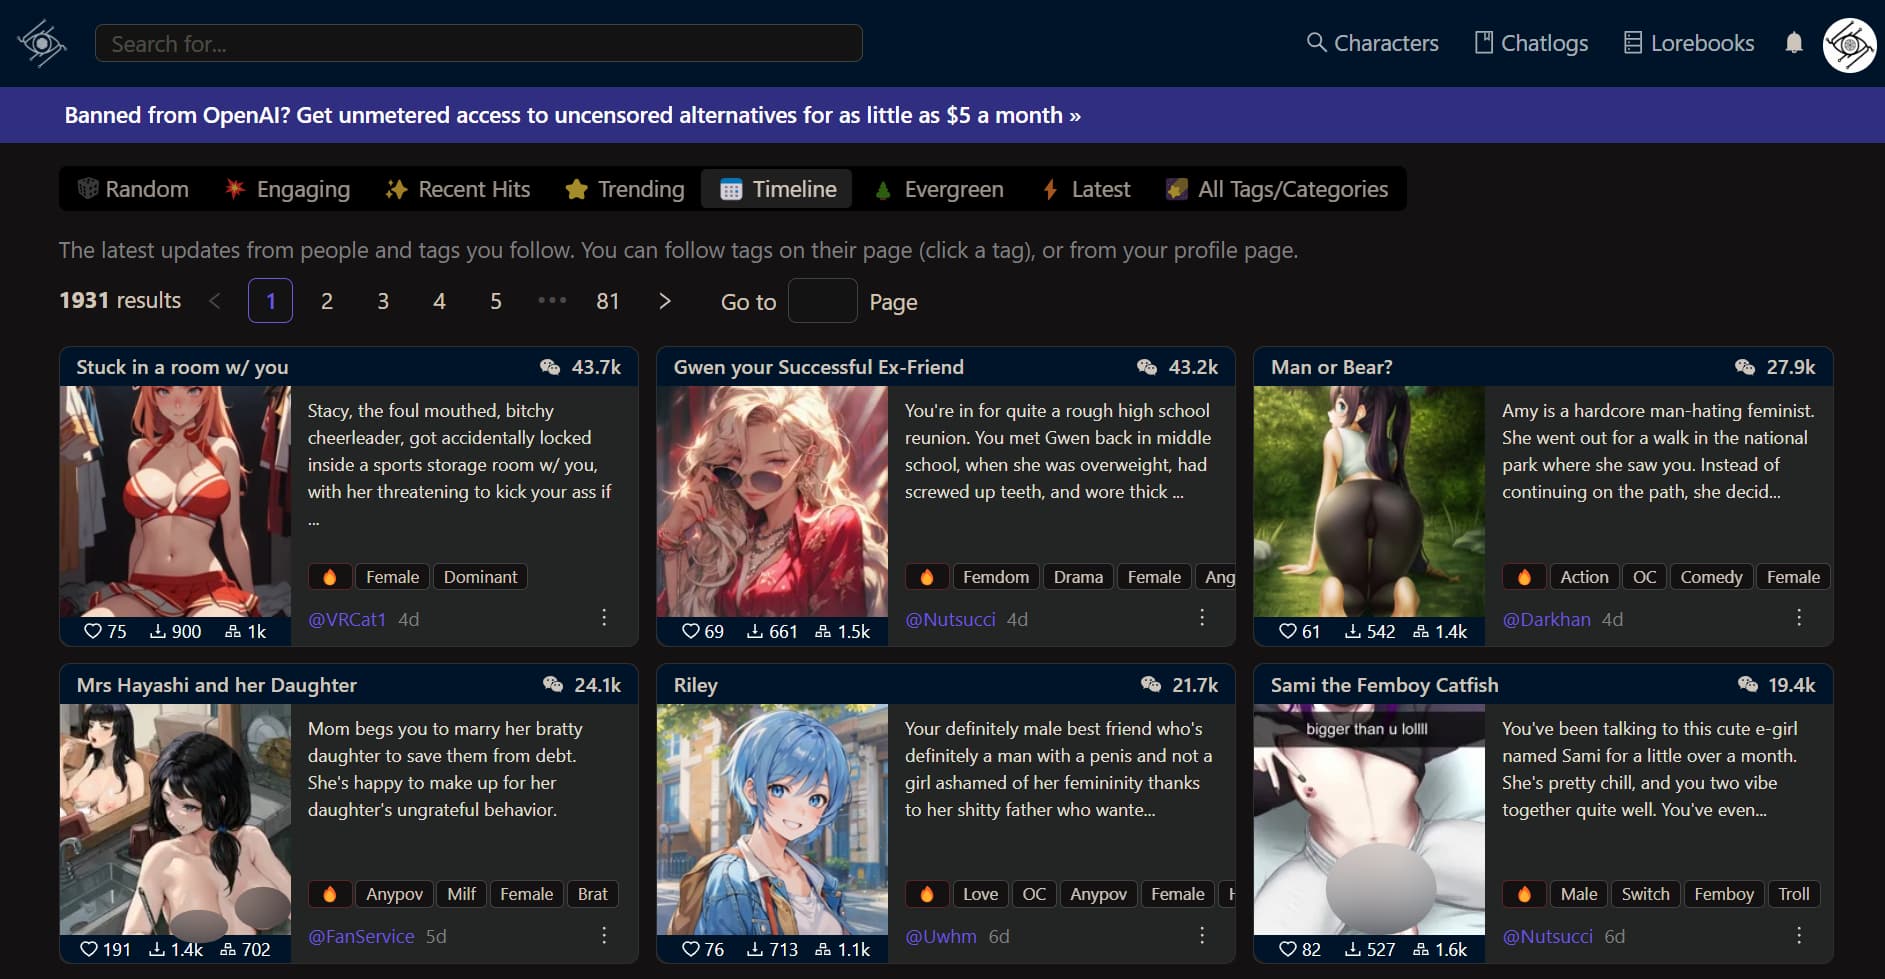Click chat count icon on 'Stuck in a room' card

(550, 367)
